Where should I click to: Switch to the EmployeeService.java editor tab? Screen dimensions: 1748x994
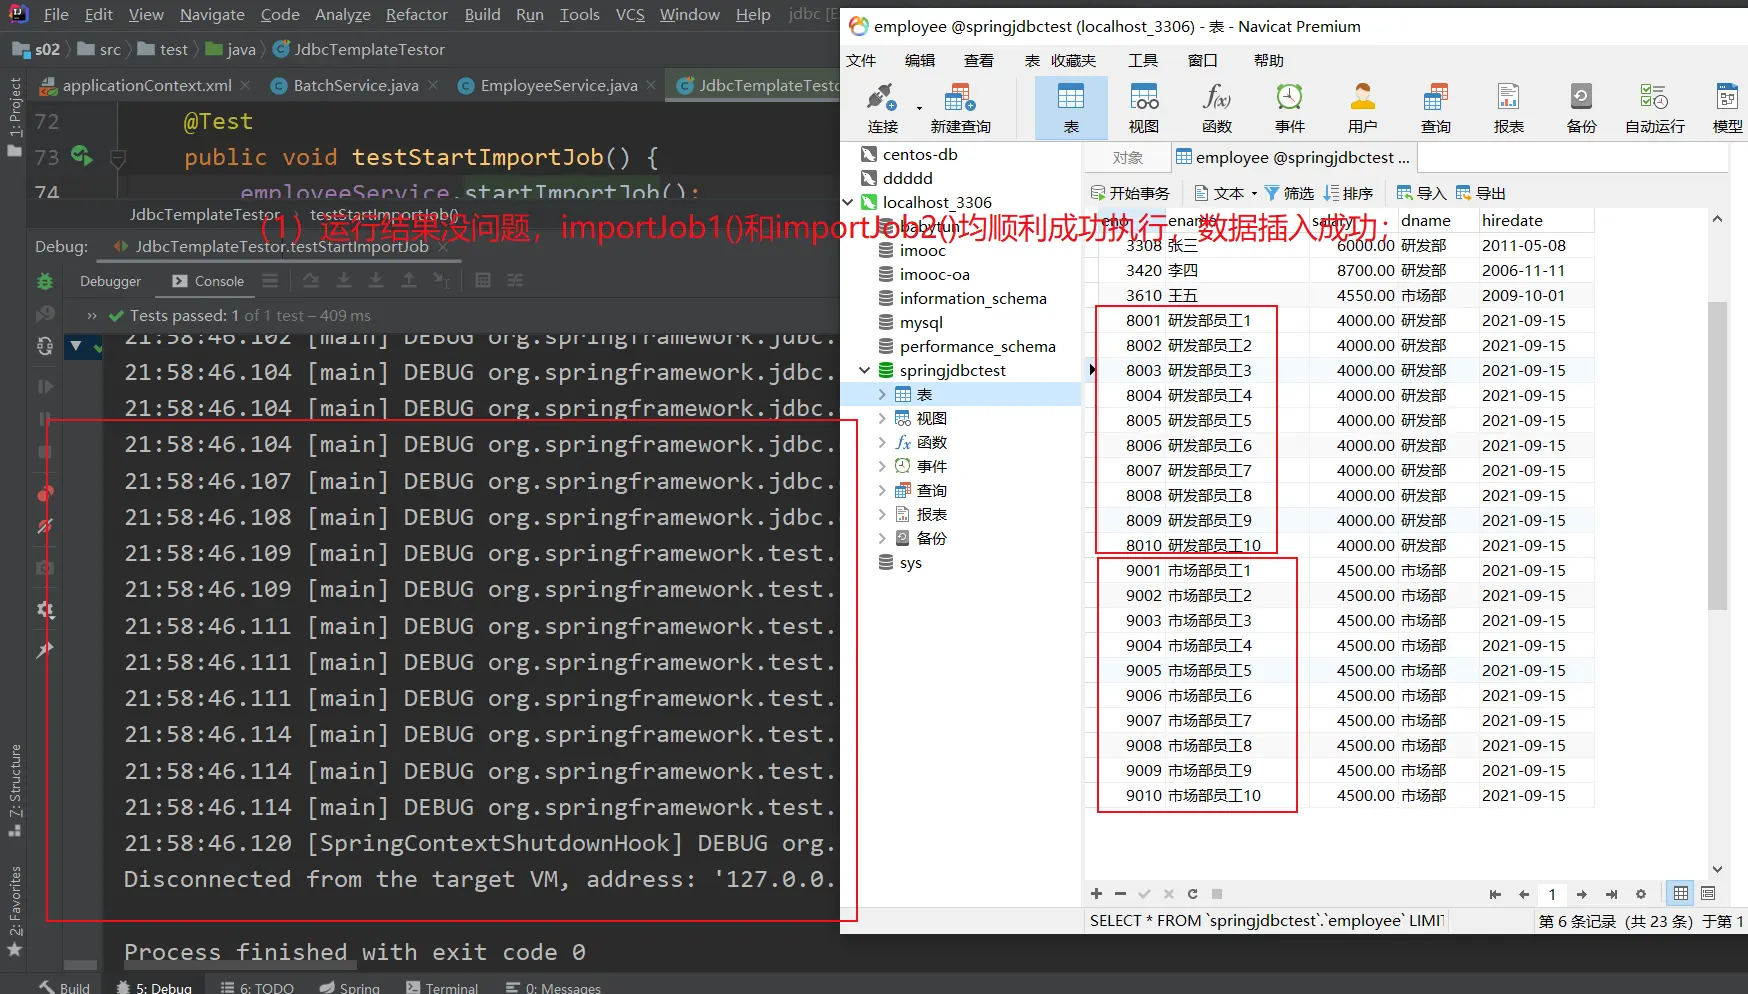tap(558, 86)
